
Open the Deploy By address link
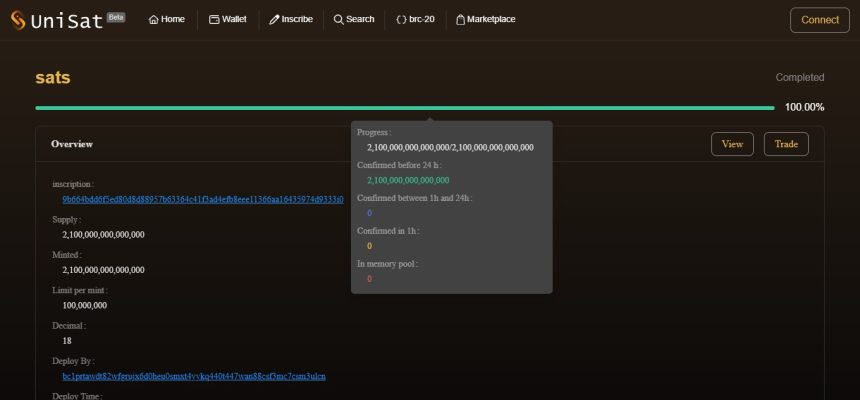[x=194, y=376]
